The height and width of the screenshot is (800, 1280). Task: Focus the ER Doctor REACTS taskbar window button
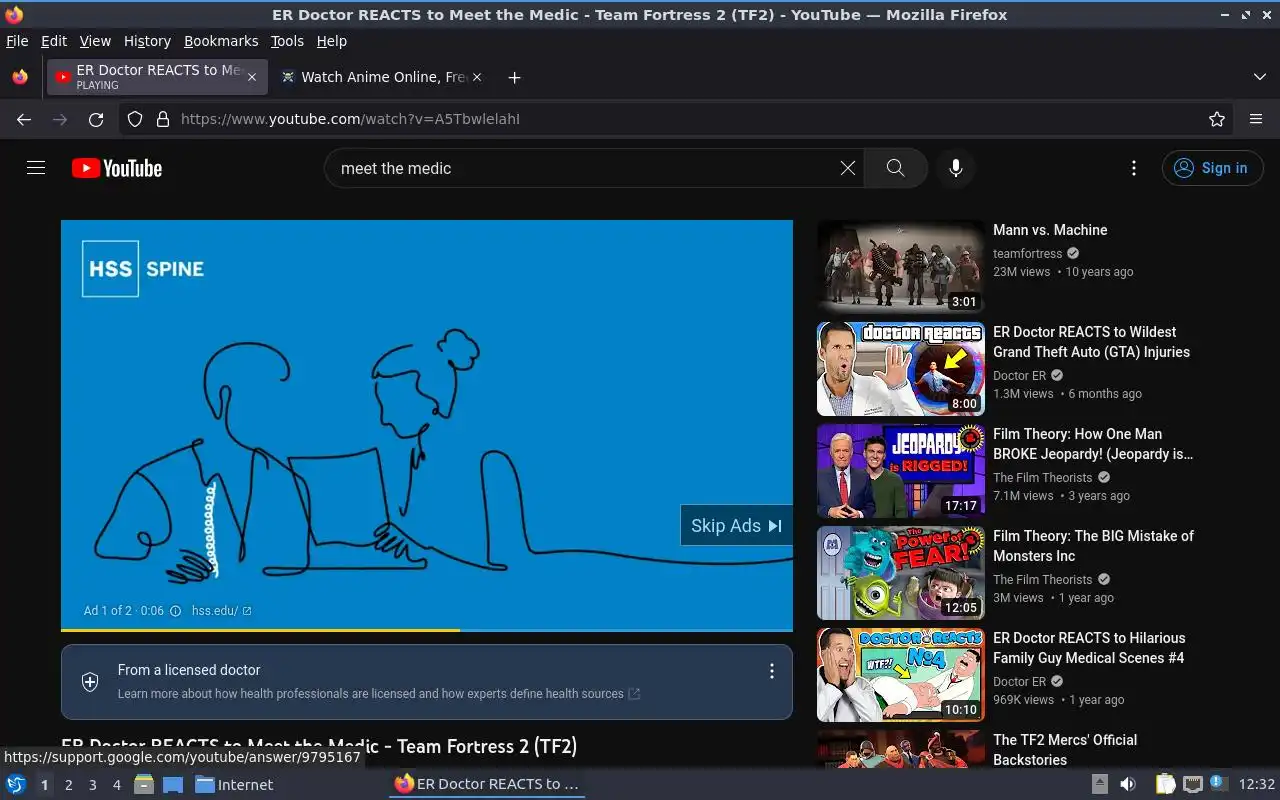pos(487,785)
